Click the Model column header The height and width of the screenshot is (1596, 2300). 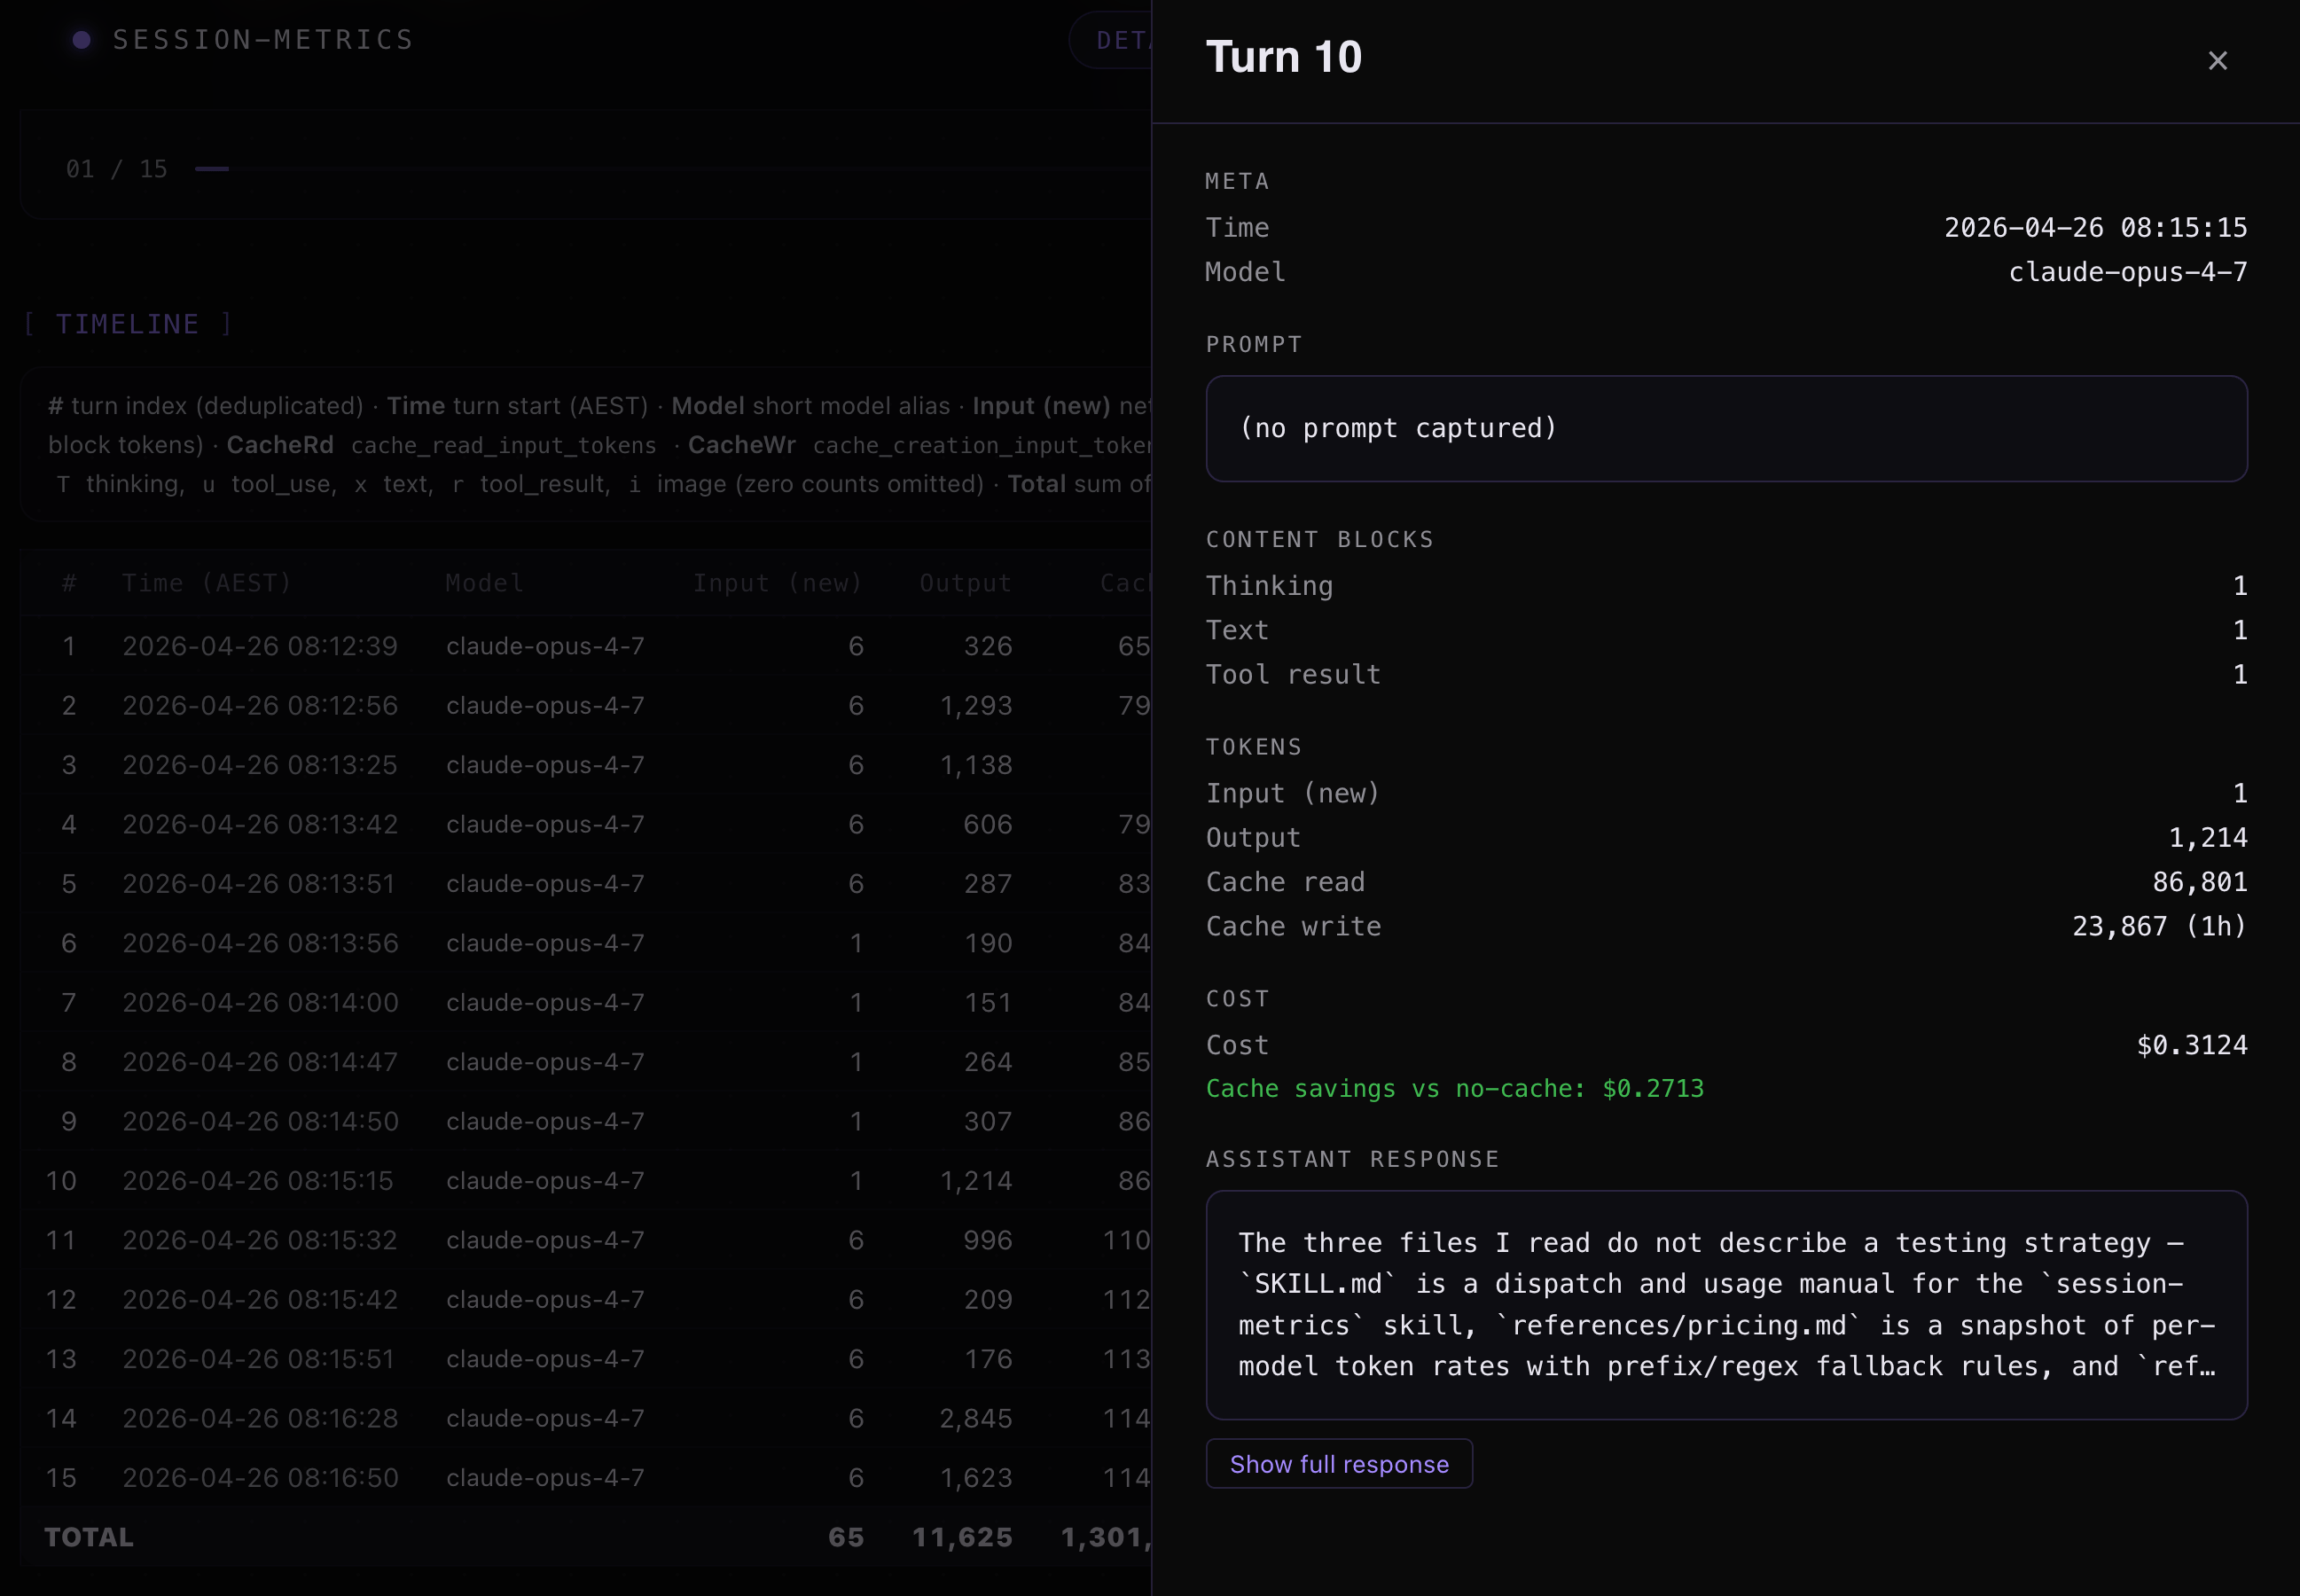point(484,583)
